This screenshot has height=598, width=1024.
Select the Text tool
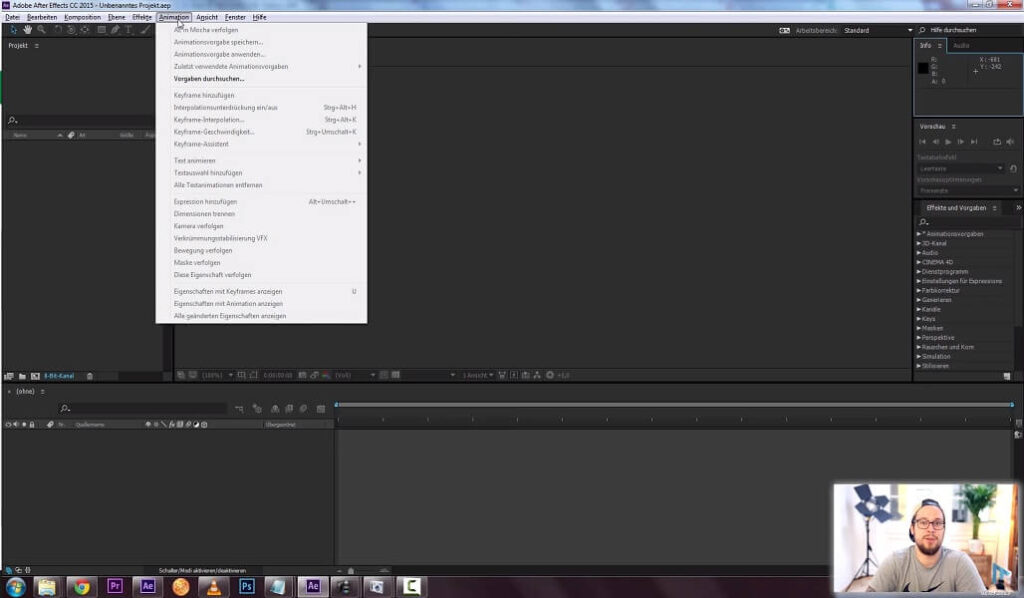tap(129, 30)
